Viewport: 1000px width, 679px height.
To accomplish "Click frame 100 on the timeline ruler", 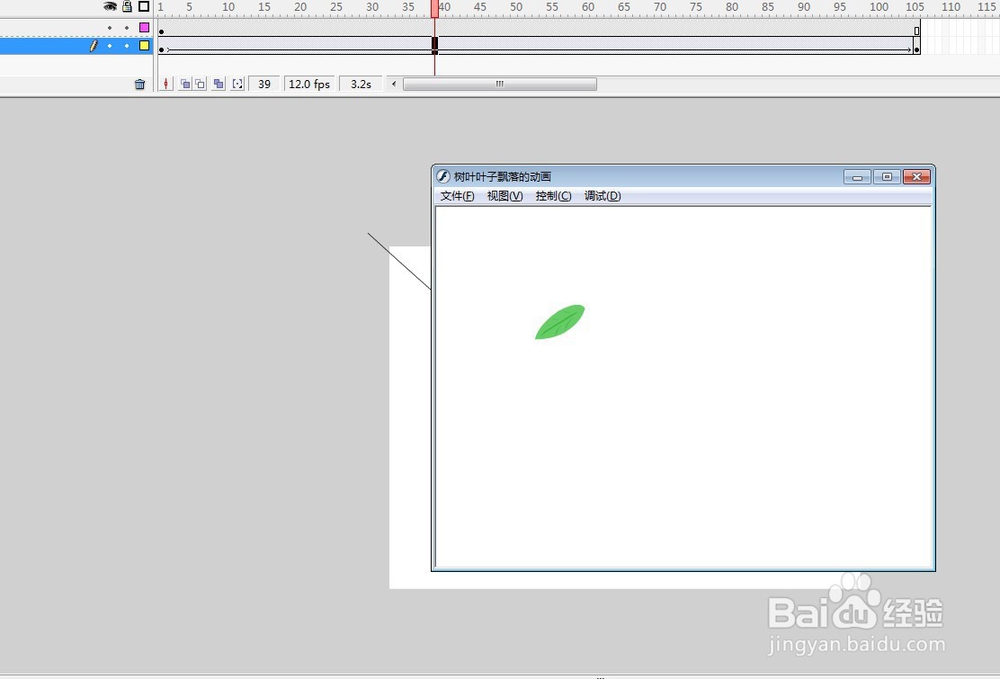I will (878, 7).
